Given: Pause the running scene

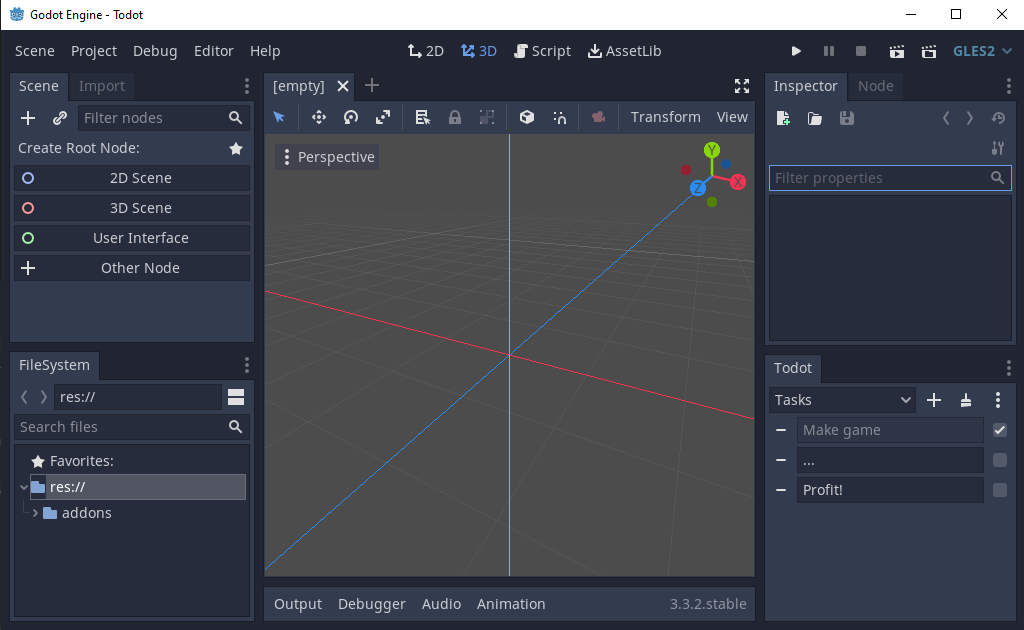Looking at the screenshot, I should point(829,51).
